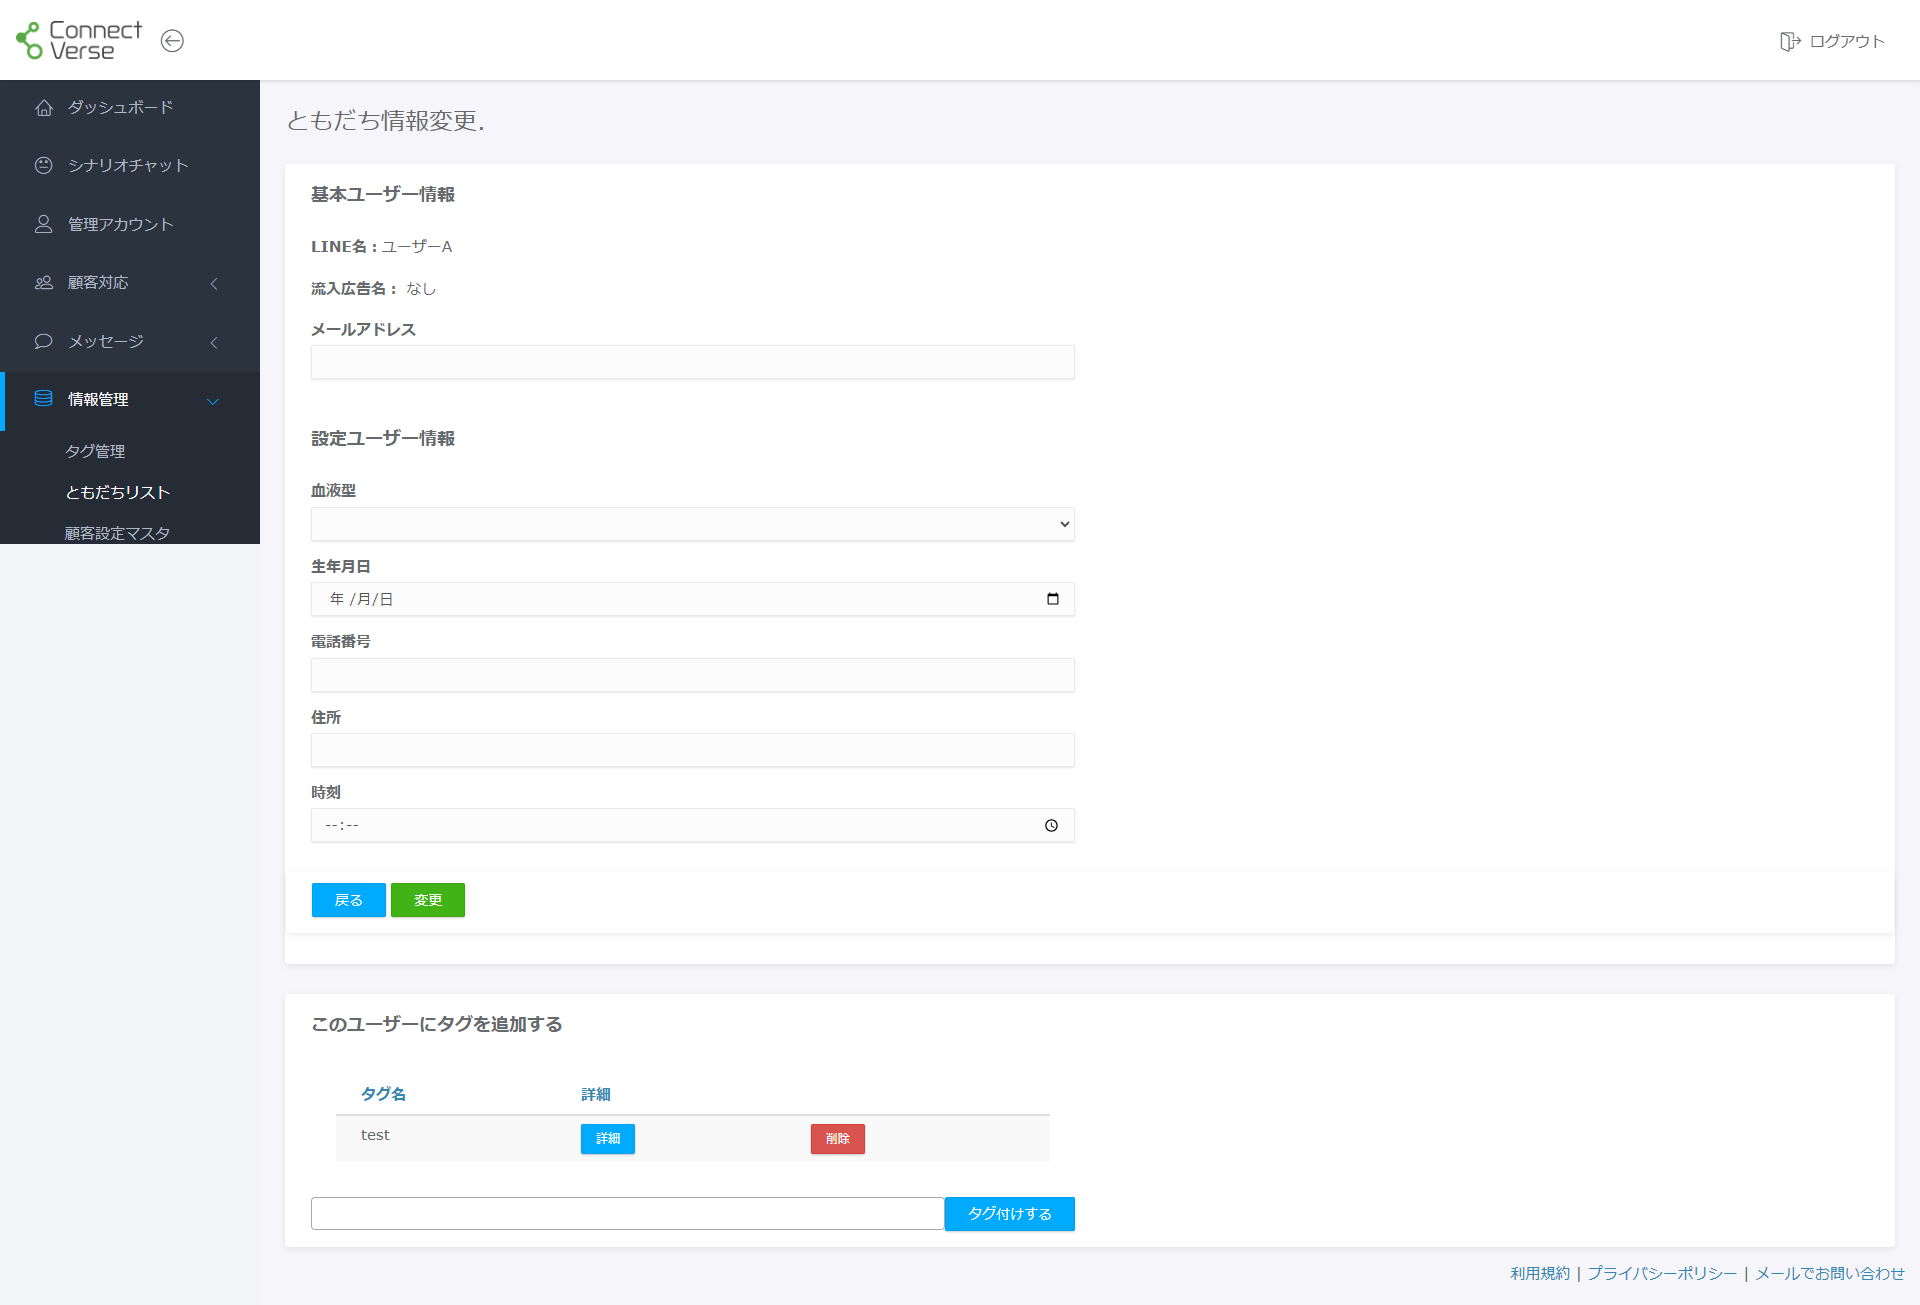This screenshot has height=1305, width=1920.
Task: Expand the メッセージ submenu chevron
Action: pyautogui.click(x=214, y=342)
